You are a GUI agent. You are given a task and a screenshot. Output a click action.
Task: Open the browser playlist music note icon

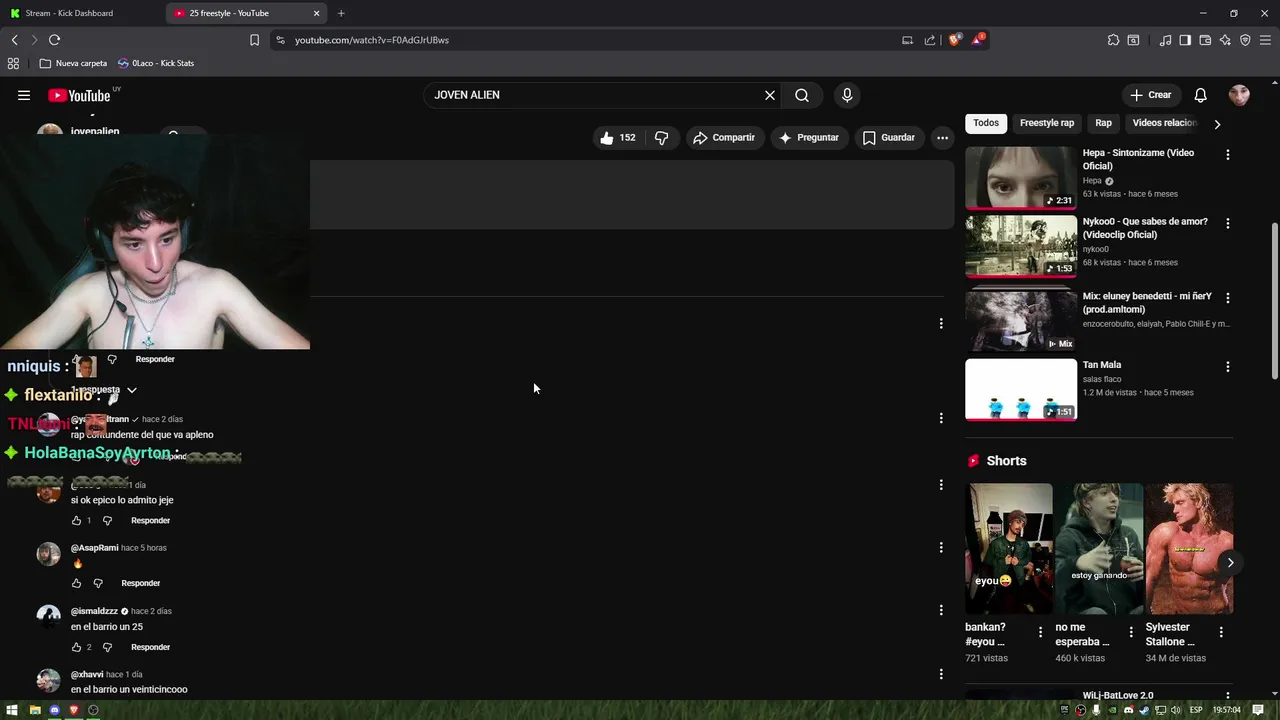[1165, 40]
